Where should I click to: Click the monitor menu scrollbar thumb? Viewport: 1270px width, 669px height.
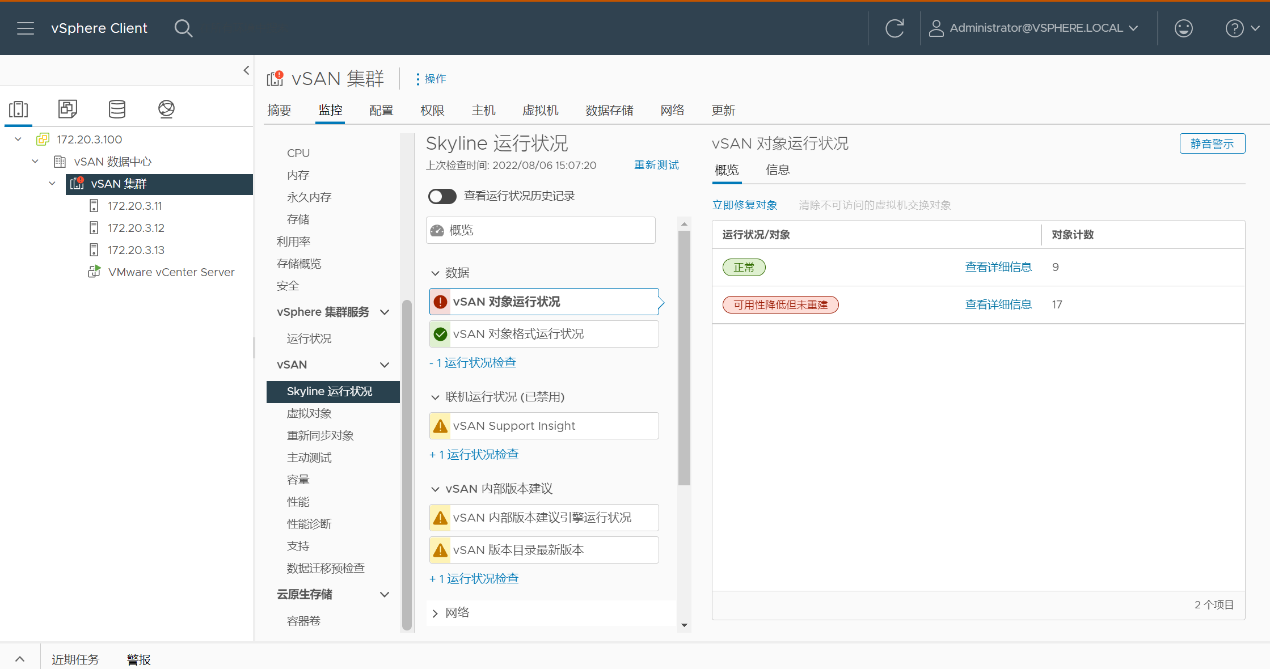tap(407, 464)
